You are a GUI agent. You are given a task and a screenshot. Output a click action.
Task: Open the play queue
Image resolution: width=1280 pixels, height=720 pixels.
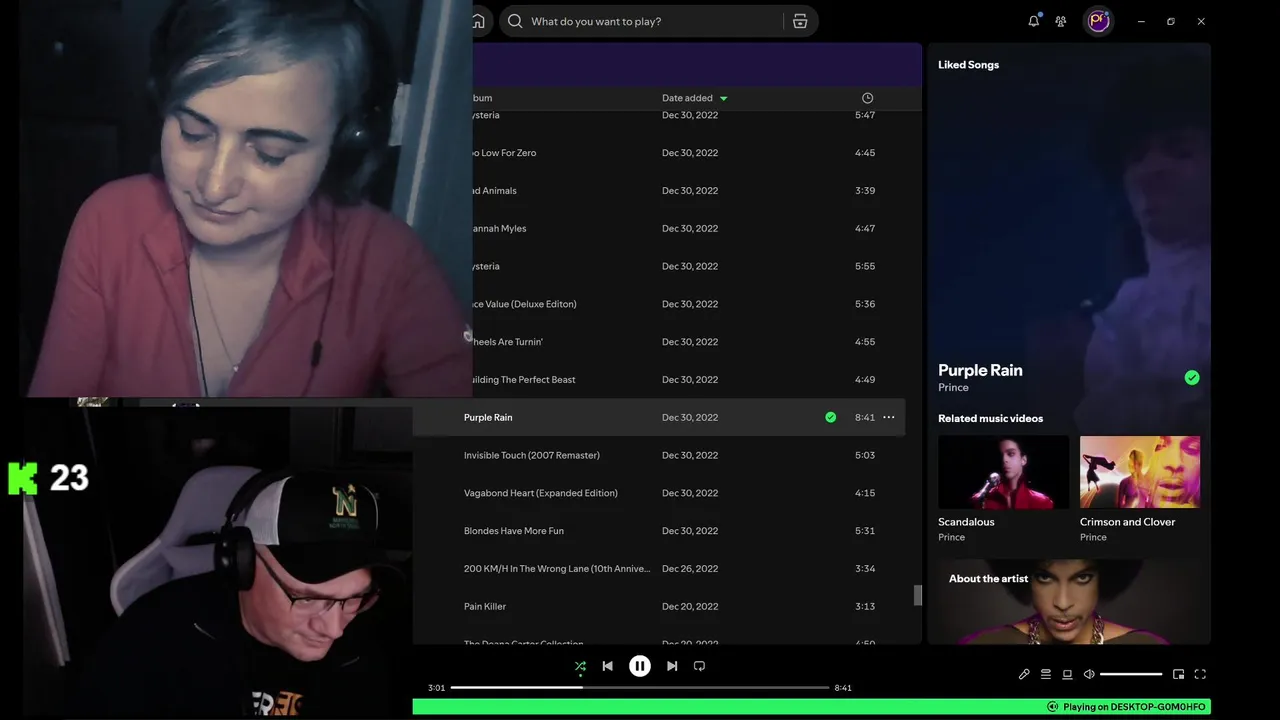1046,674
